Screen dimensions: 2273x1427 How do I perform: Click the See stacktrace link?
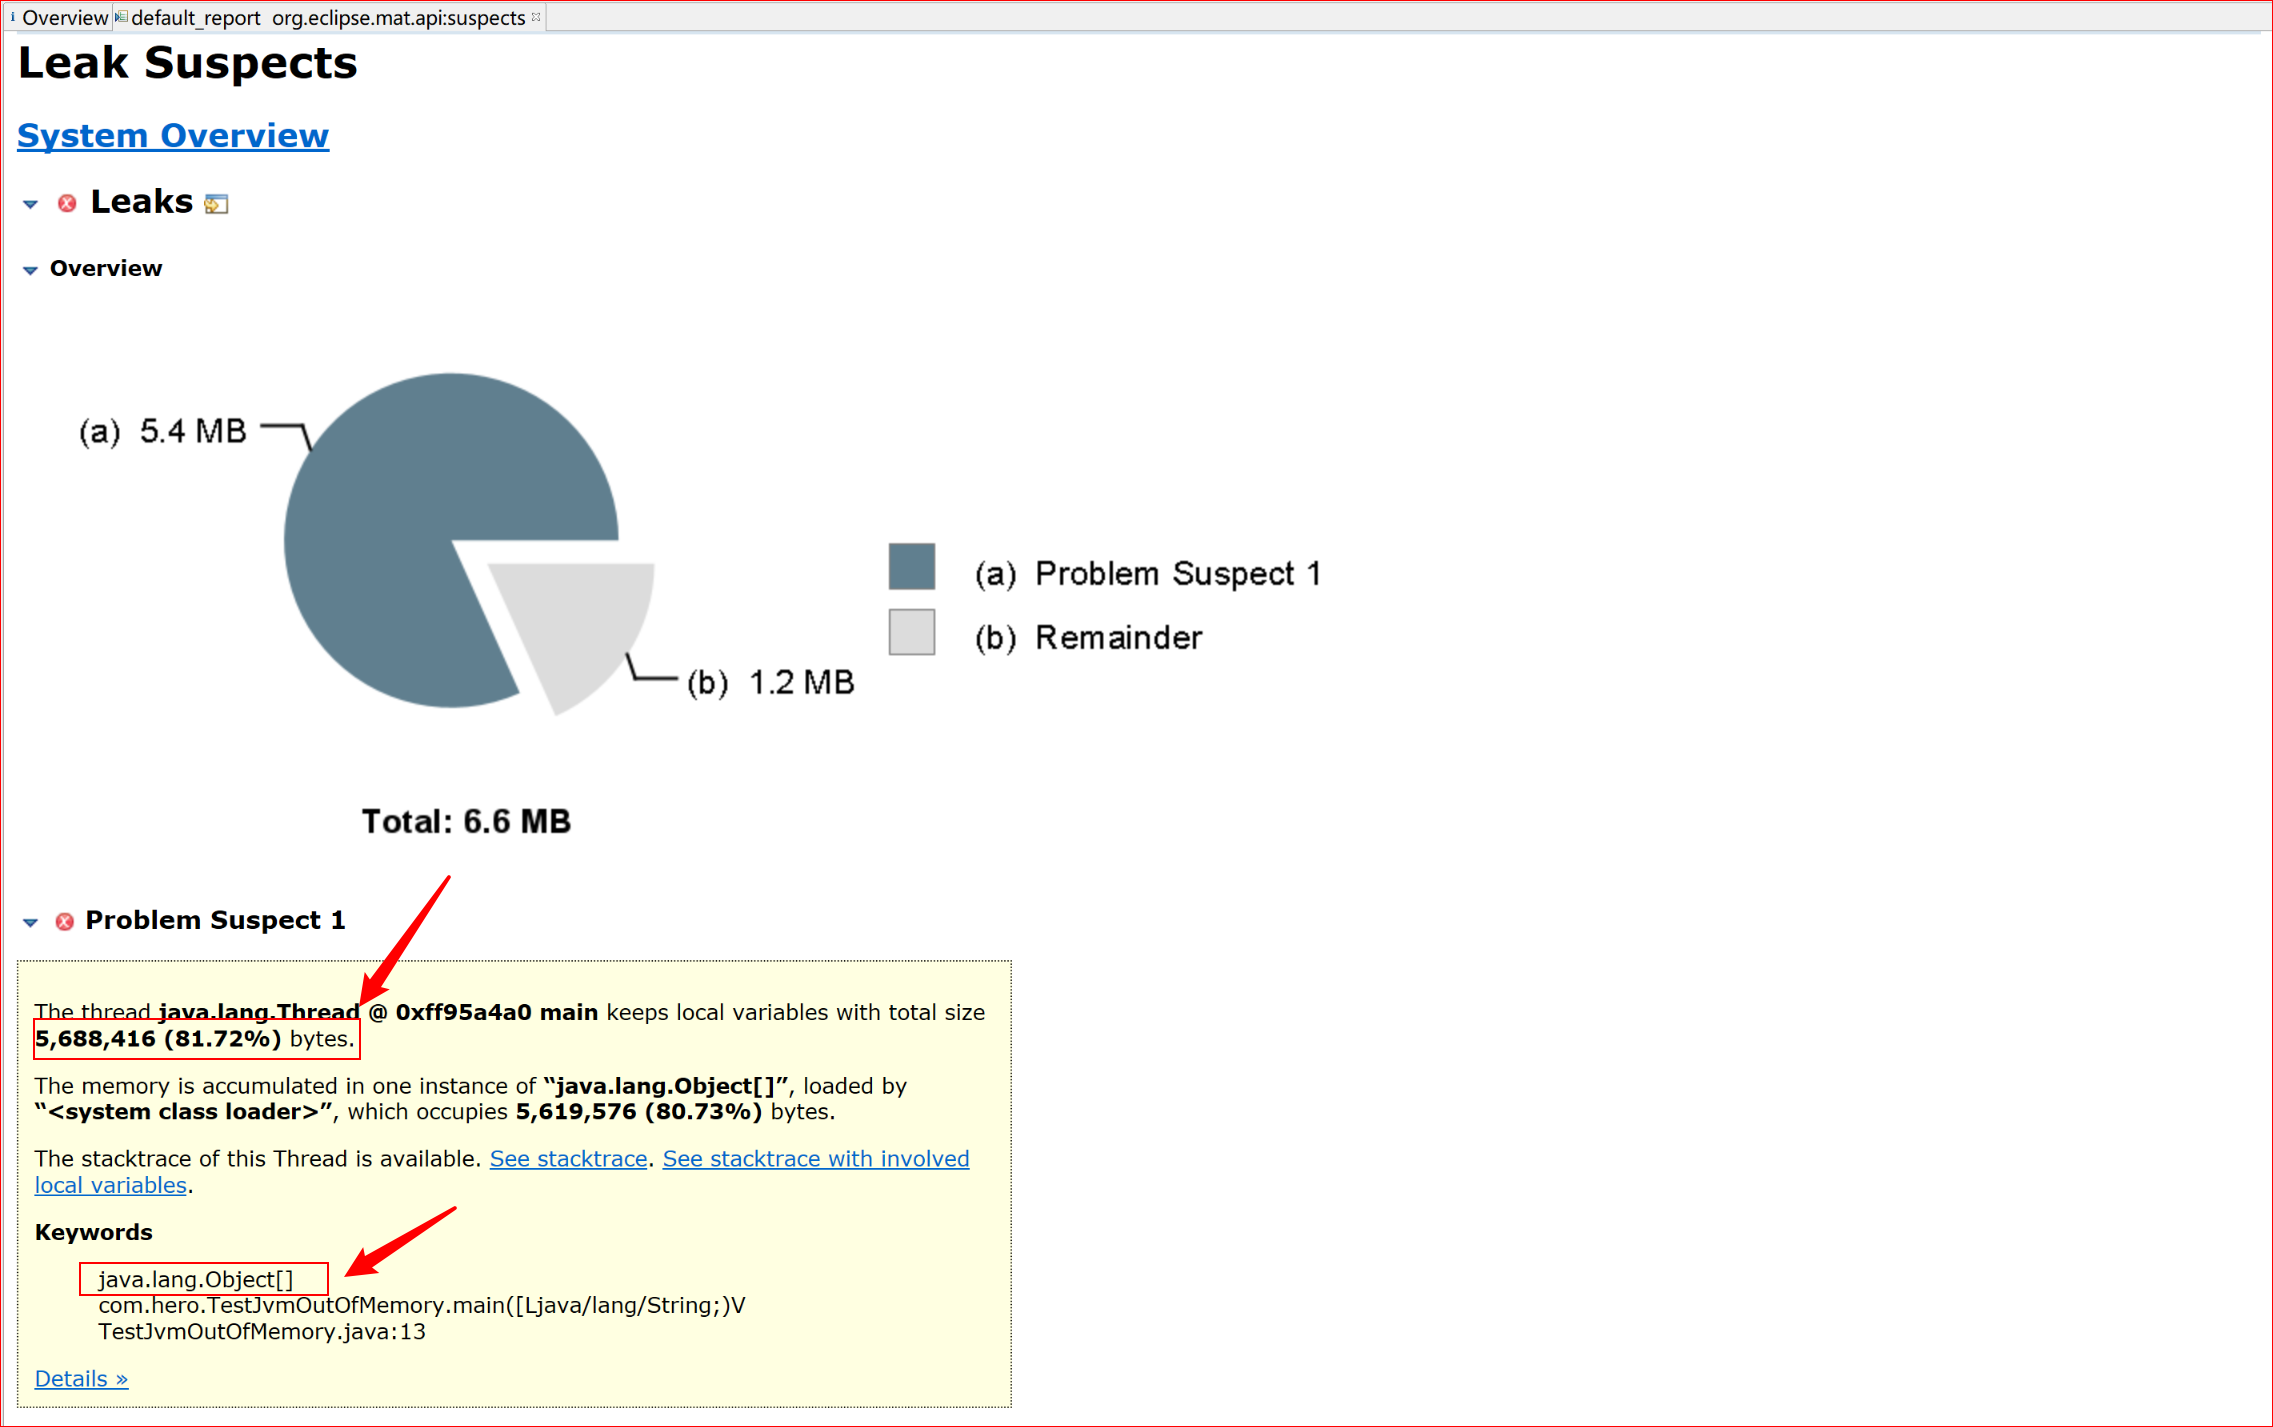[568, 1158]
